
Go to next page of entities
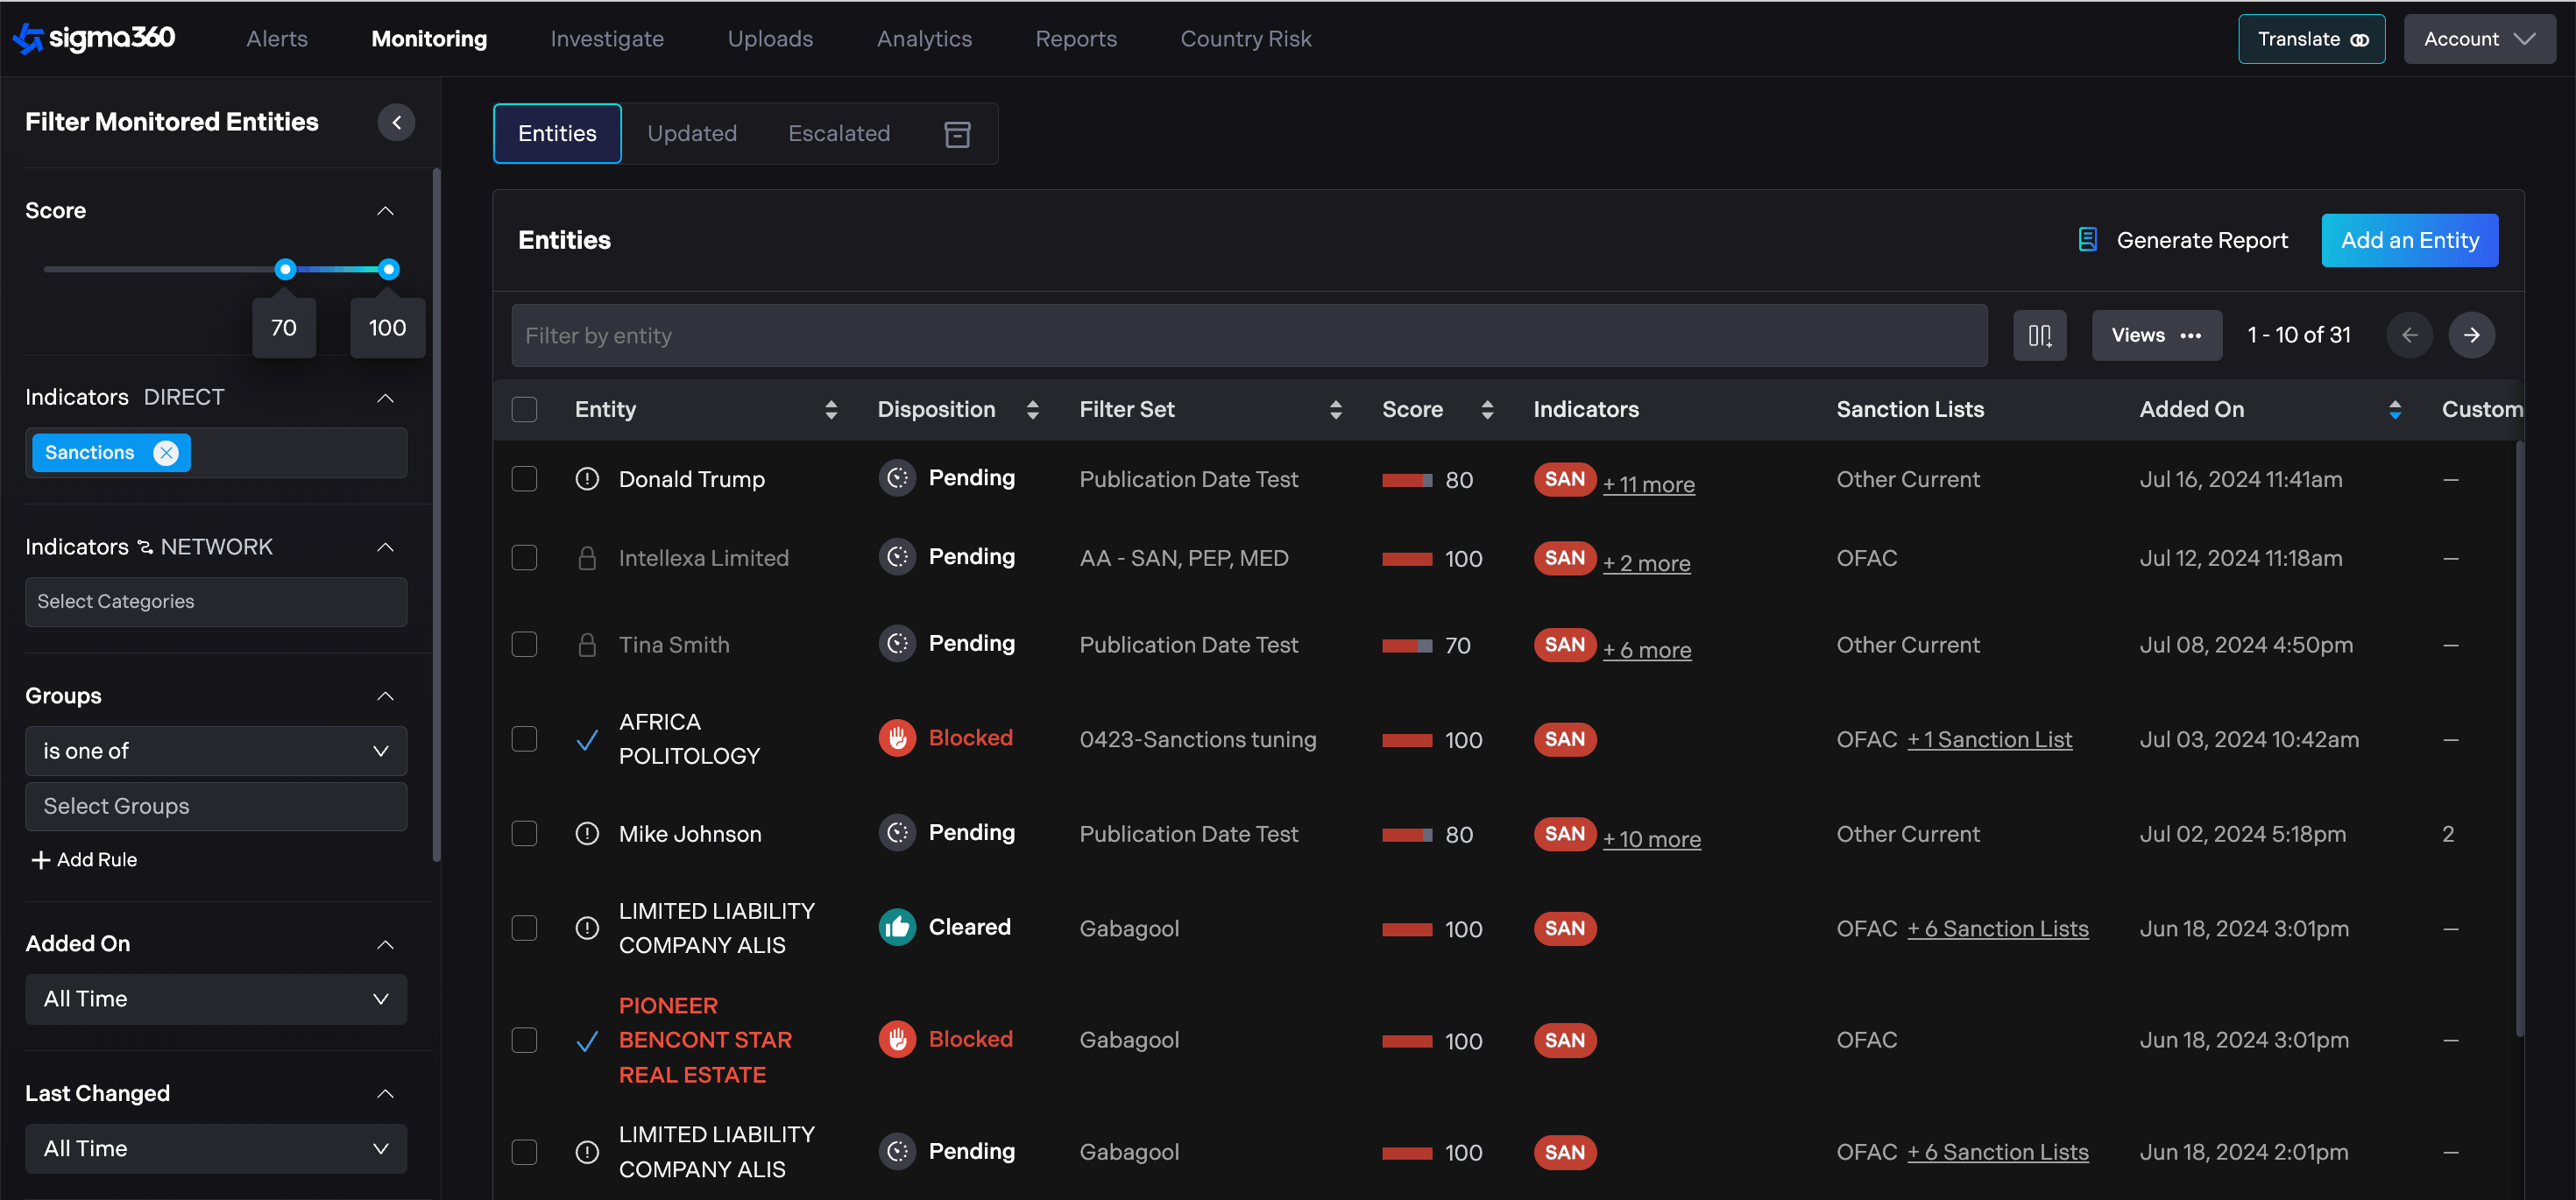pyautogui.click(x=2471, y=335)
